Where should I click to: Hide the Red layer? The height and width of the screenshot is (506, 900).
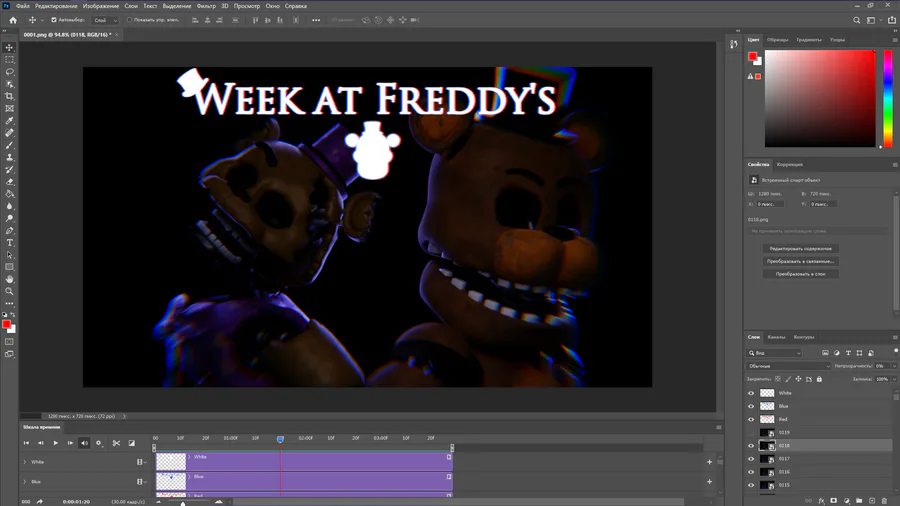[751, 419]
